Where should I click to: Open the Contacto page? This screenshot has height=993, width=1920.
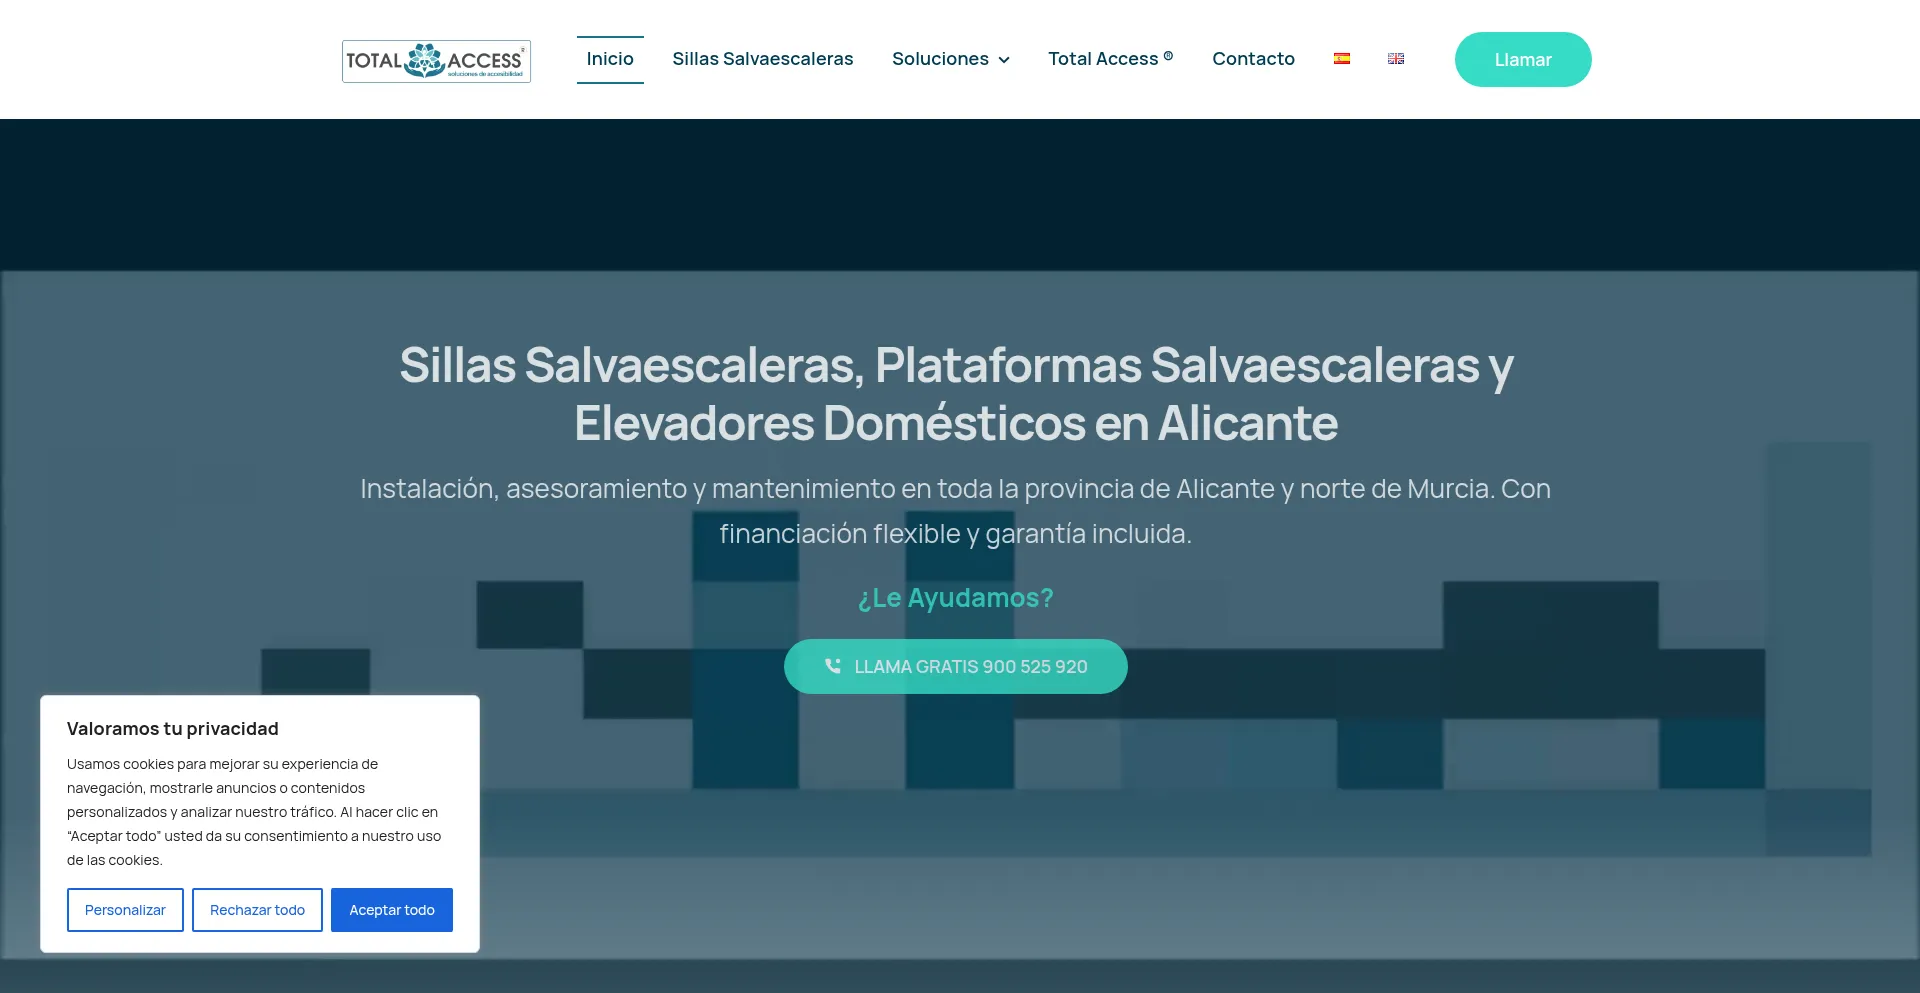click(1253, 59)
